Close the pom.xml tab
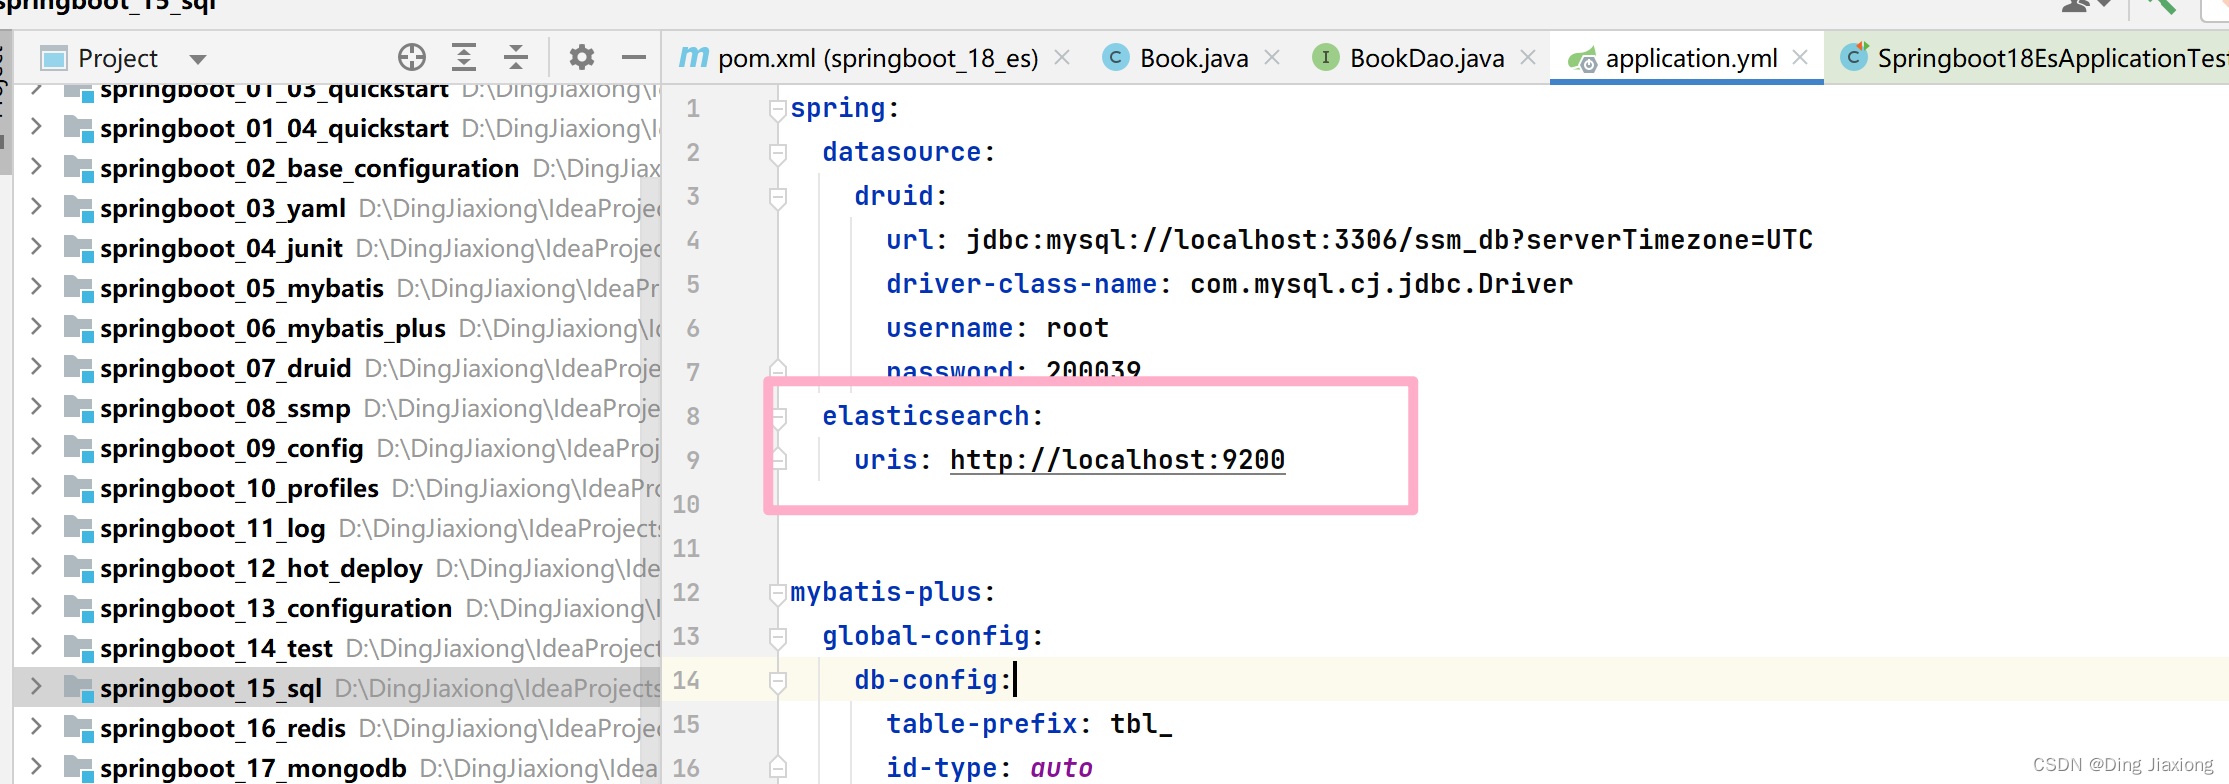The image size is (2229, 784). click(x=1062, y=57)
